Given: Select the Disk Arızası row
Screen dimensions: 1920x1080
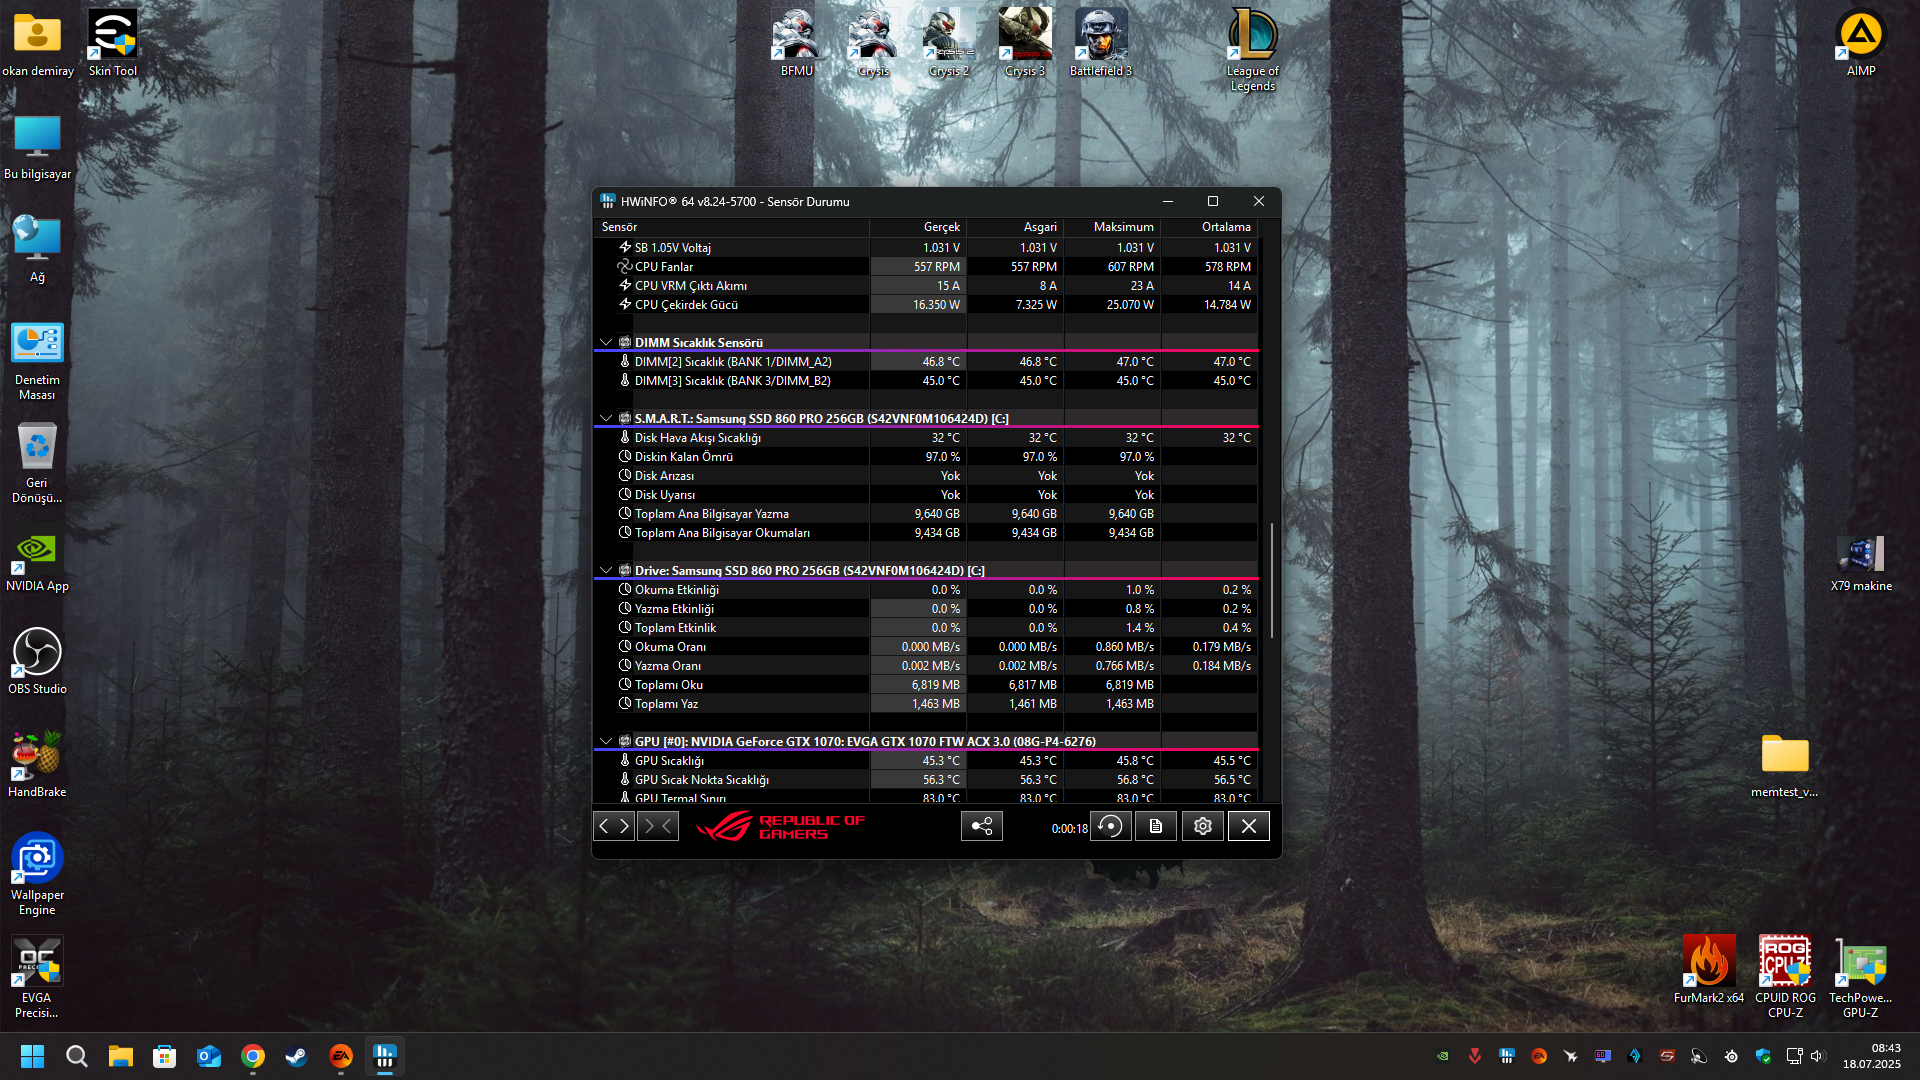Looking at the screenshot, I should pos(925,476).
